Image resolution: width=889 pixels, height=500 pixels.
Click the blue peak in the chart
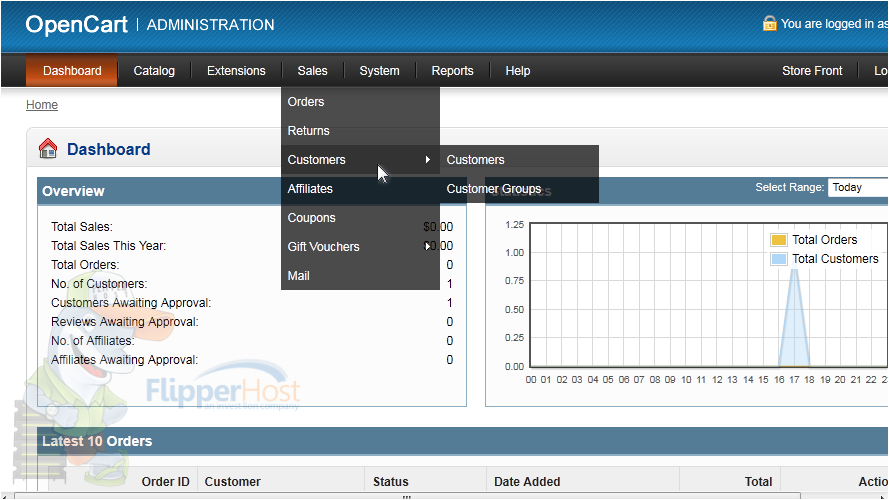794,317
